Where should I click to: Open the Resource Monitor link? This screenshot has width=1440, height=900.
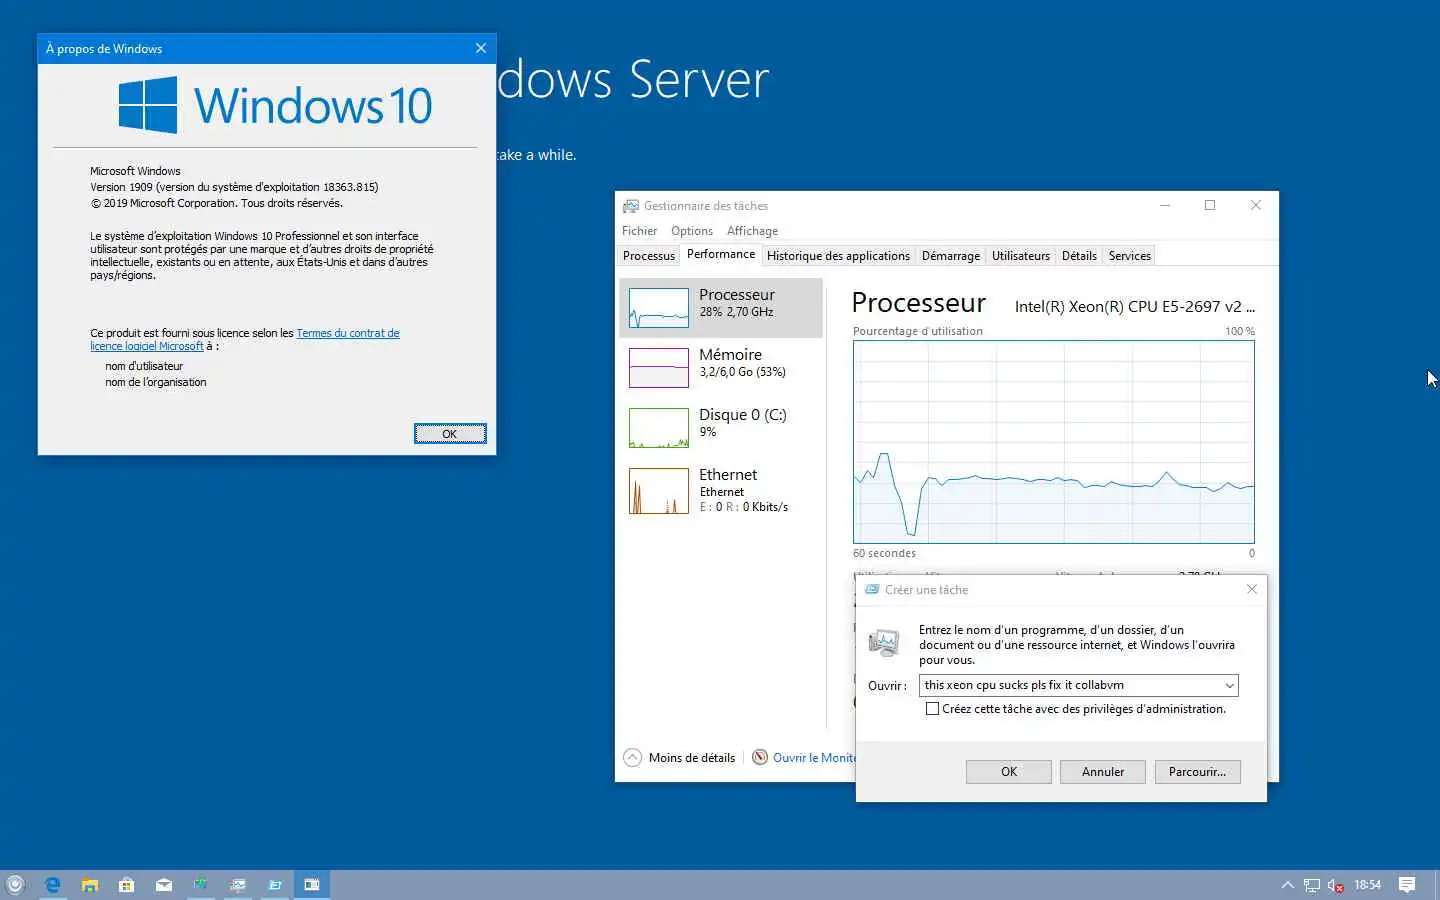(805, 758)
